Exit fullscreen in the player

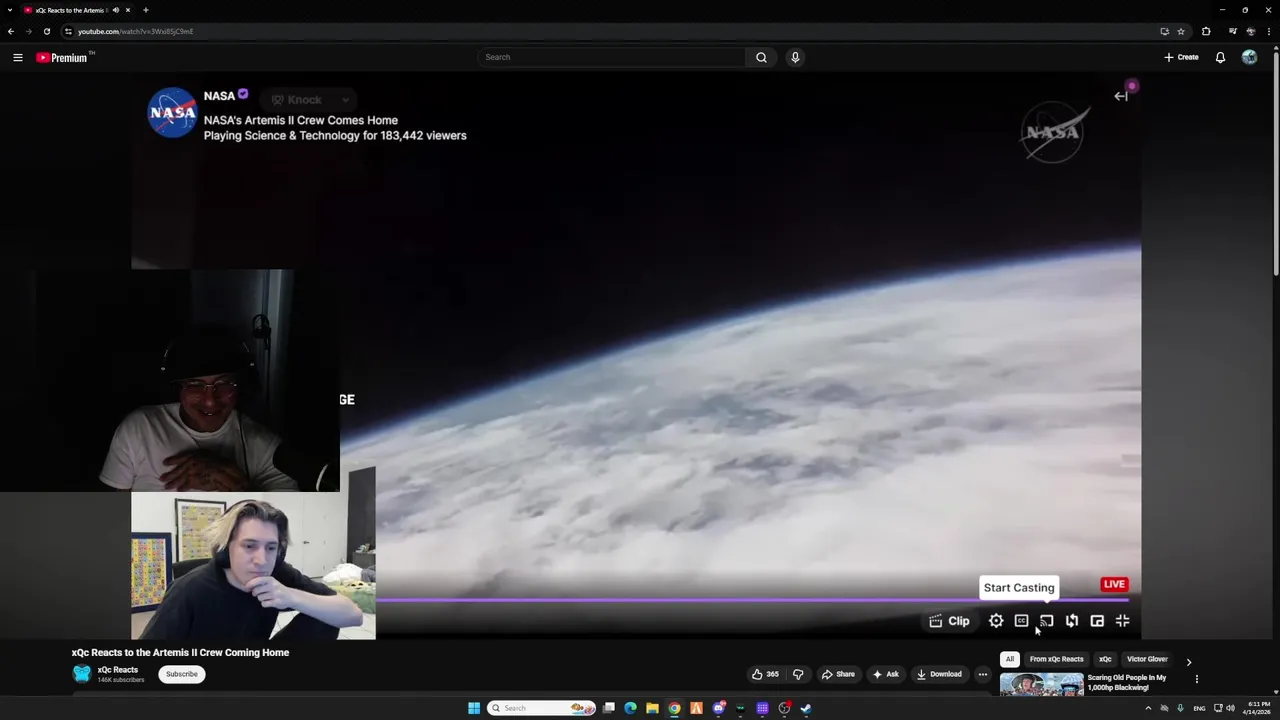1122,621
